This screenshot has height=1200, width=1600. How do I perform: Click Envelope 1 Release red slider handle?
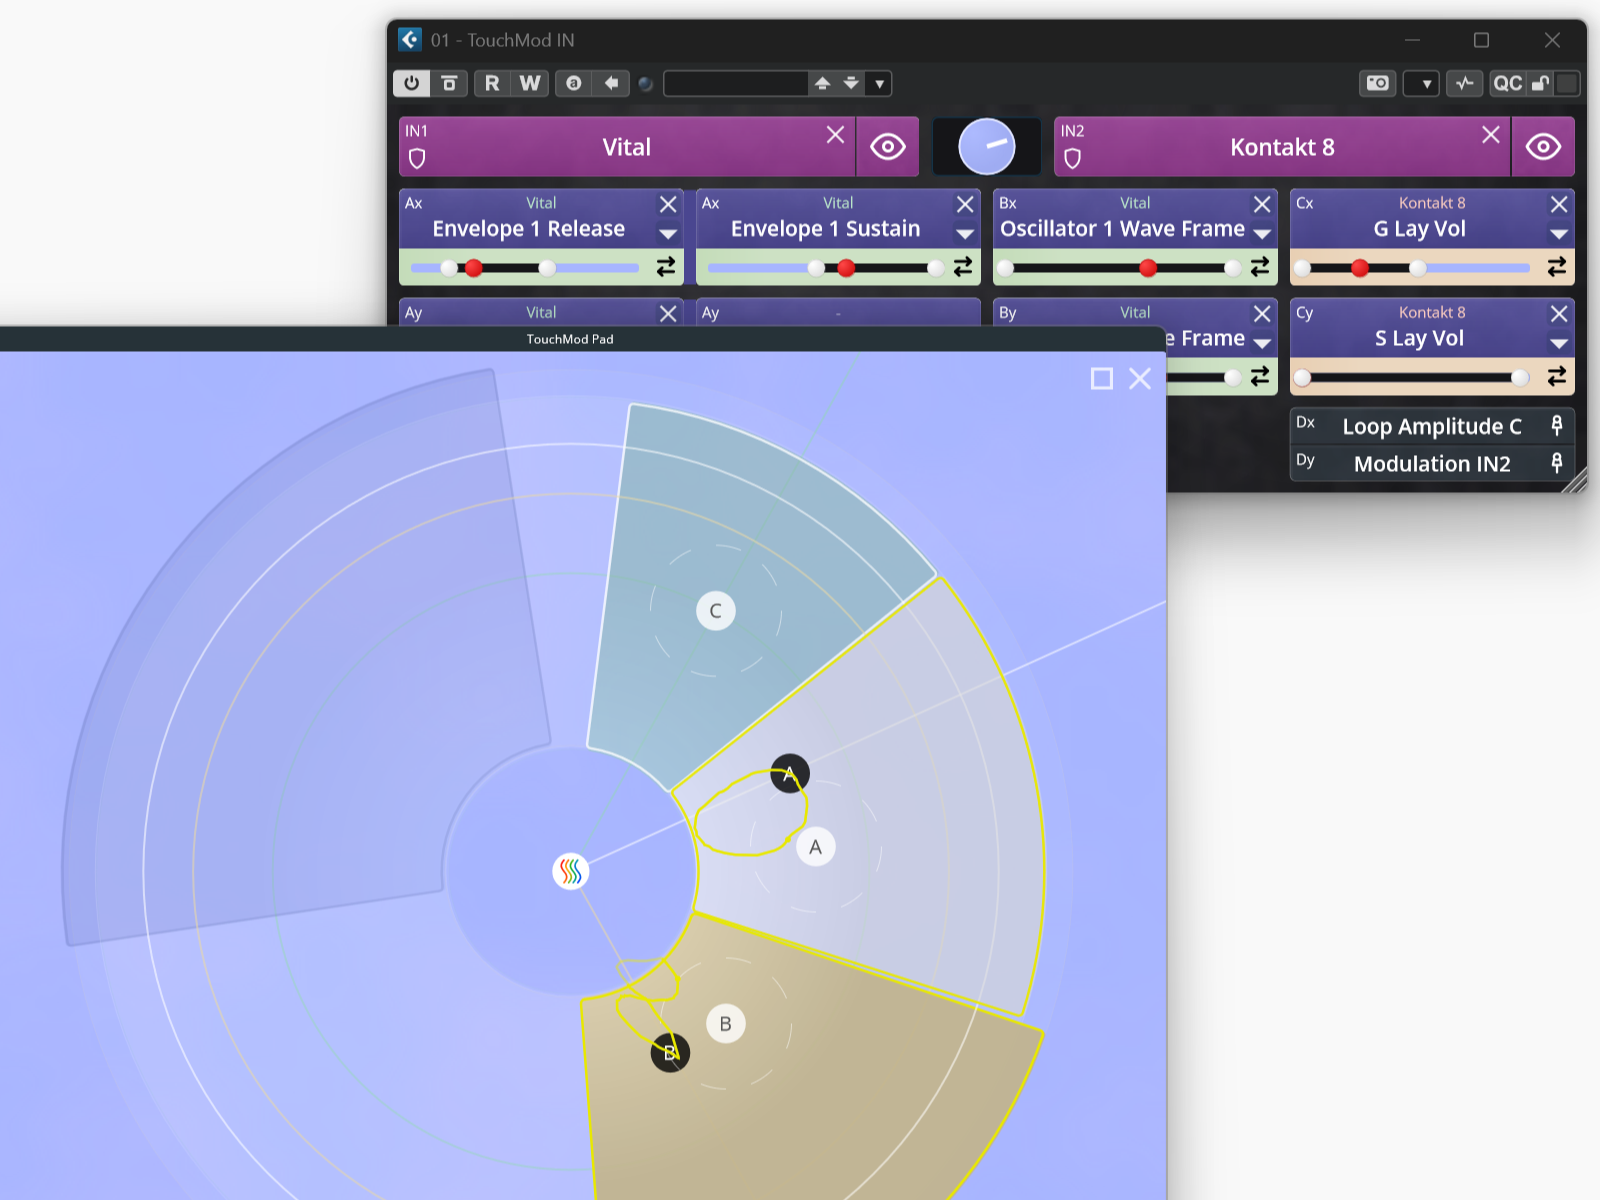pos(474,268)
